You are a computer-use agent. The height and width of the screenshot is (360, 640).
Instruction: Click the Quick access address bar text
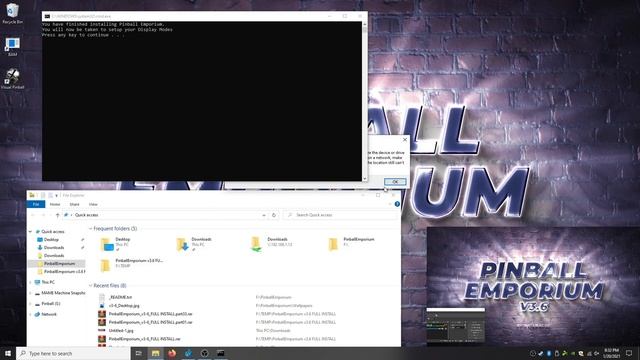pos(87,215)
